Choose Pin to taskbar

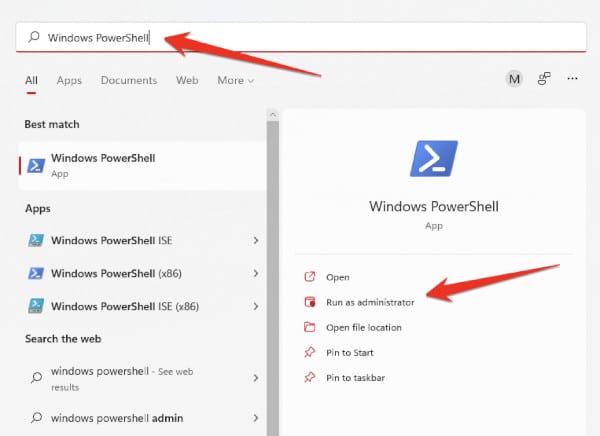tap(355, 378)
